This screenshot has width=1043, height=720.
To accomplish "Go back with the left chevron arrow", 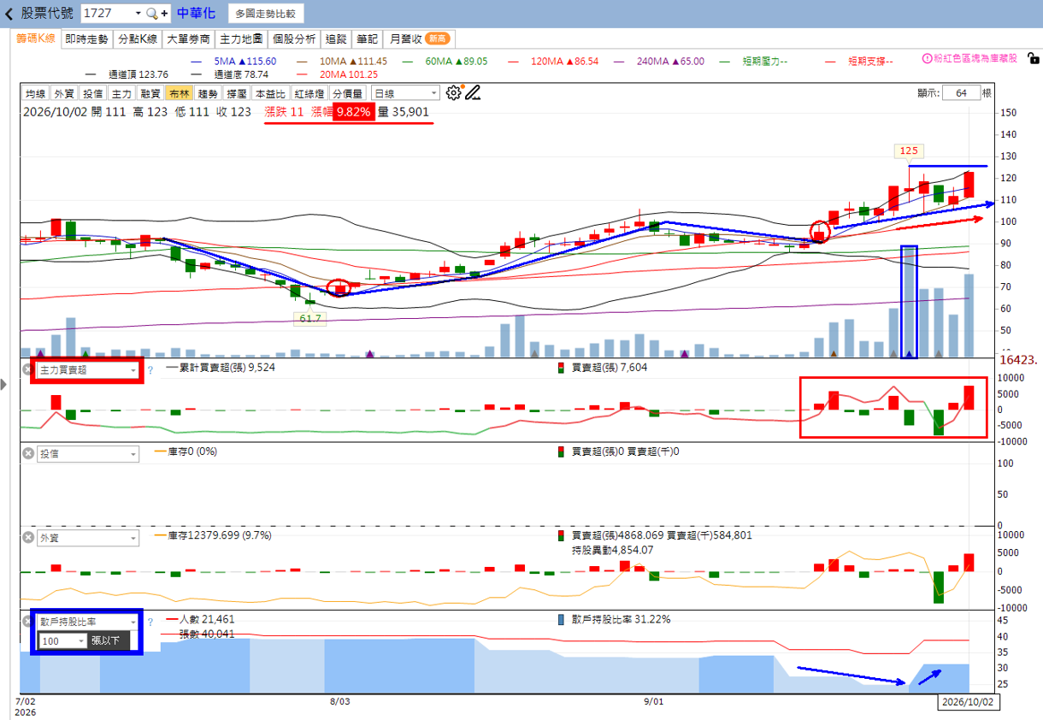I will coord(9,13).
